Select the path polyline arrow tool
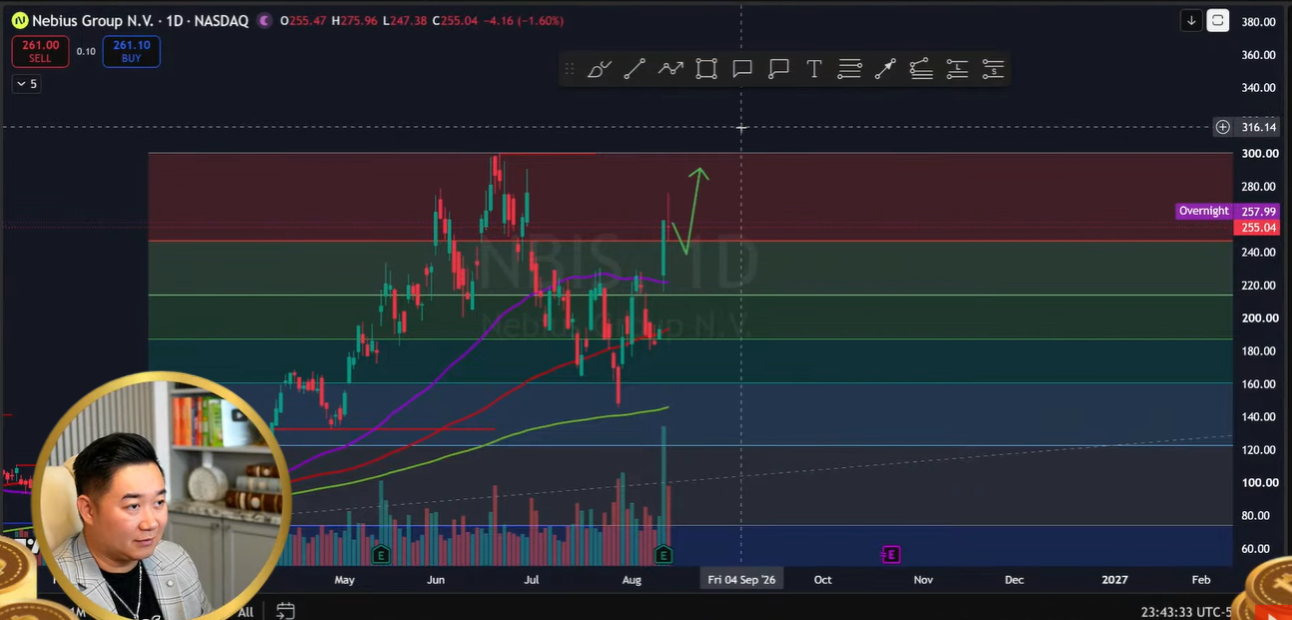Screen dimensions: 1292x620 [x=670, y=69]
